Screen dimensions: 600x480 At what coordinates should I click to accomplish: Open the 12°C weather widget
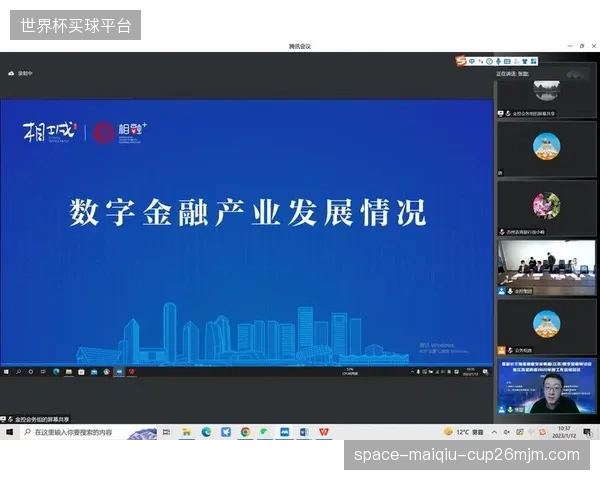click(463, 432)
